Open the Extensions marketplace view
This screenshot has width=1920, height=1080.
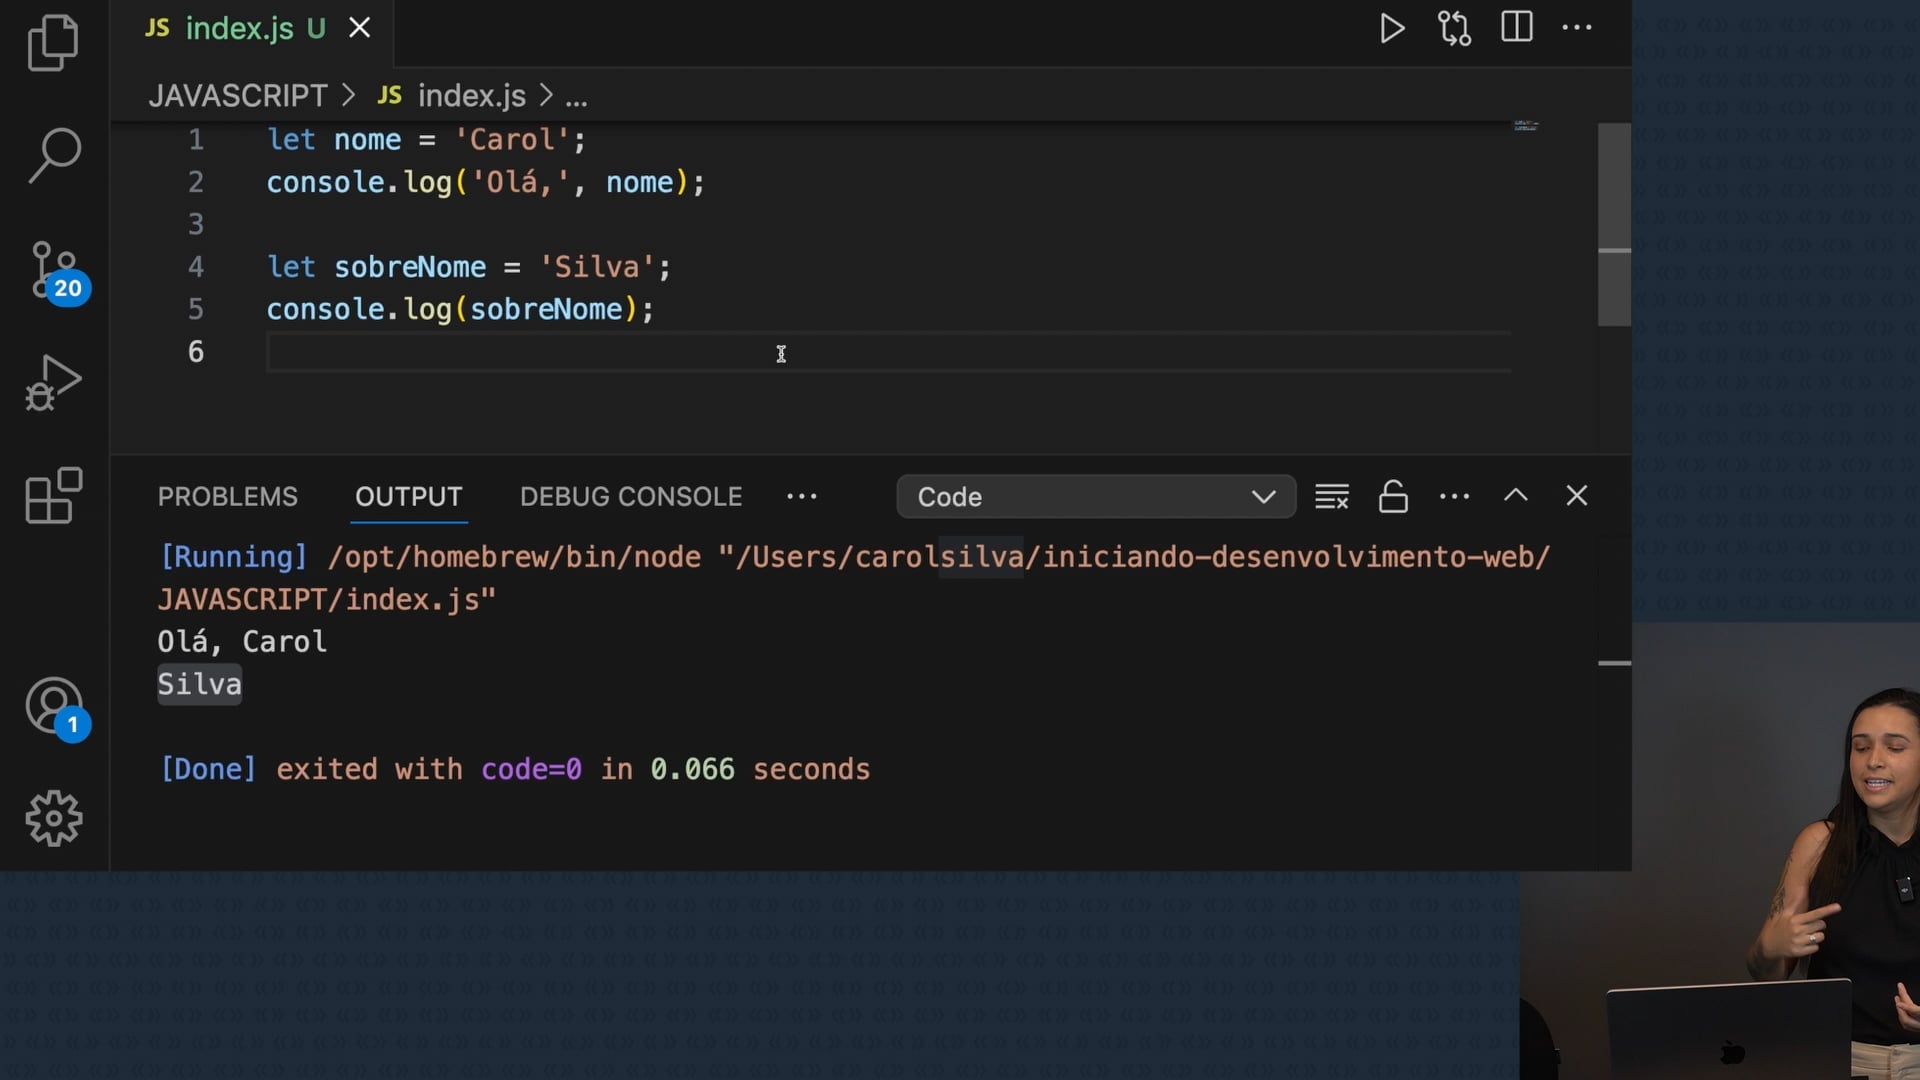53,496
